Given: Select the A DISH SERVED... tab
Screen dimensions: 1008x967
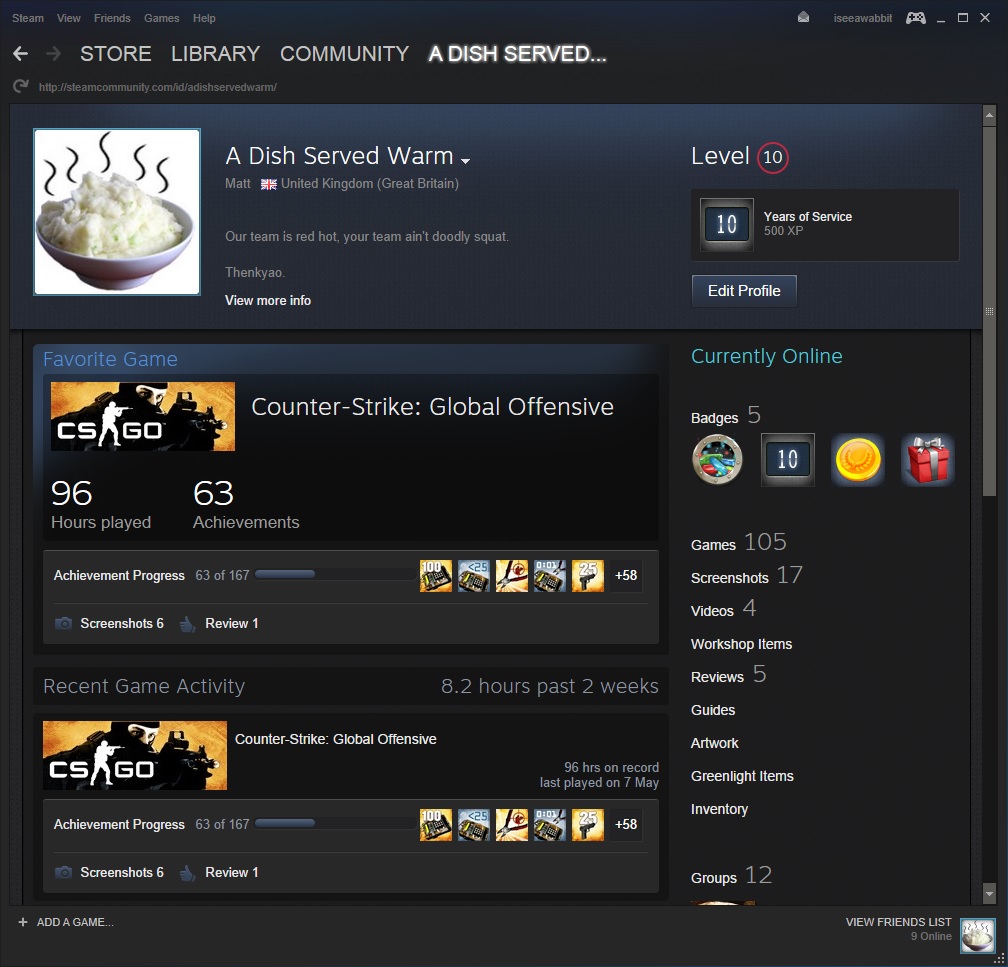Looking at the screenshot, I should click(x=518, y=54).
